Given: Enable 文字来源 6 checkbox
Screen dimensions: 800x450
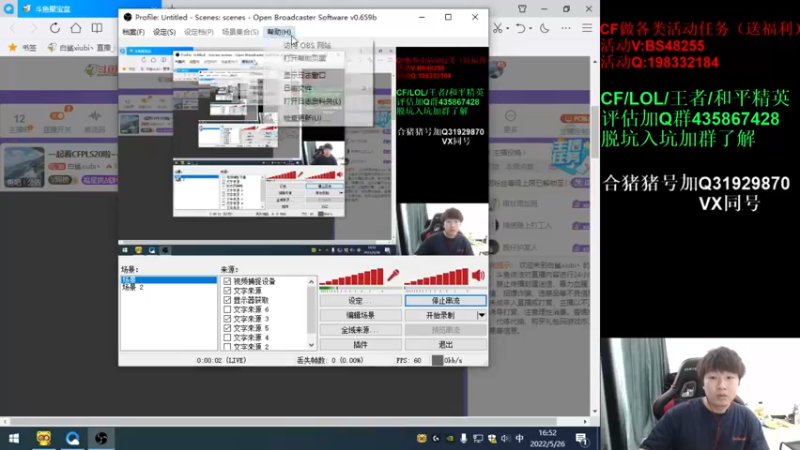Looking at the screenshot, I should click(227, 309).
